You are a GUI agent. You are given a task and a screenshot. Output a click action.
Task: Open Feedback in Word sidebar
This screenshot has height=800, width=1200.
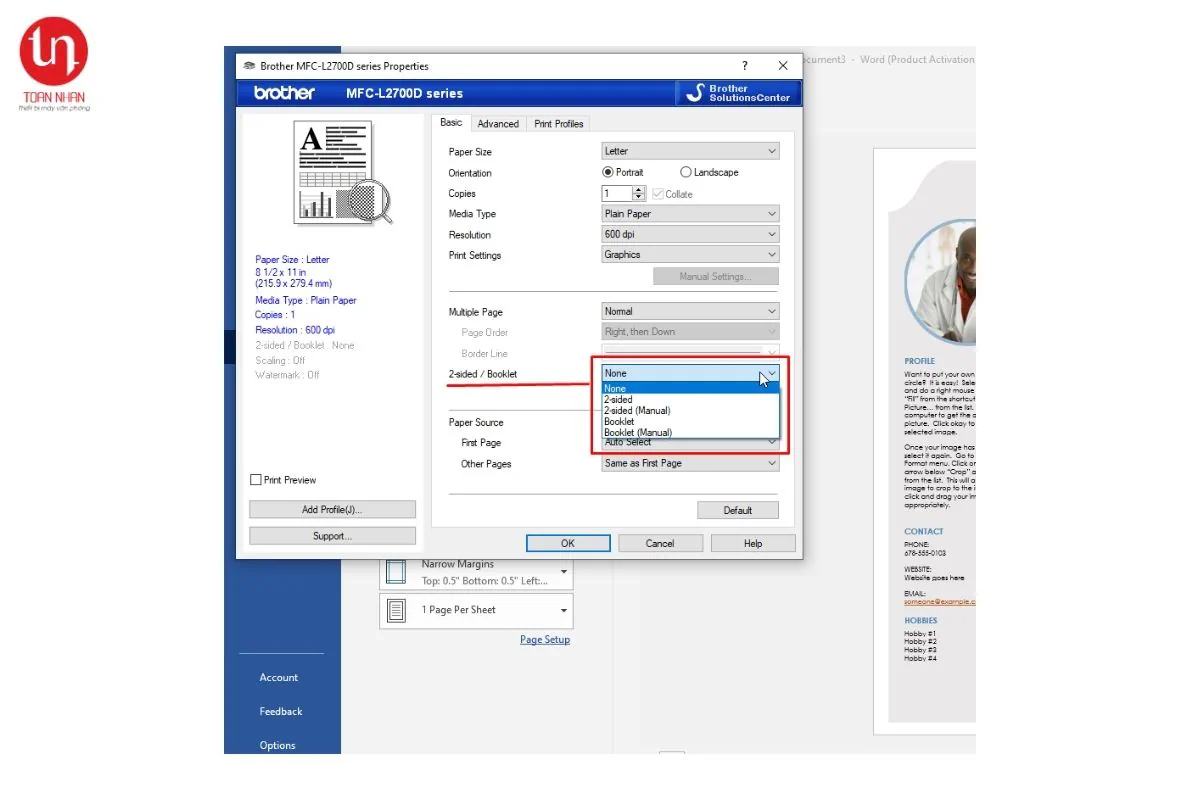click(281, 712)
